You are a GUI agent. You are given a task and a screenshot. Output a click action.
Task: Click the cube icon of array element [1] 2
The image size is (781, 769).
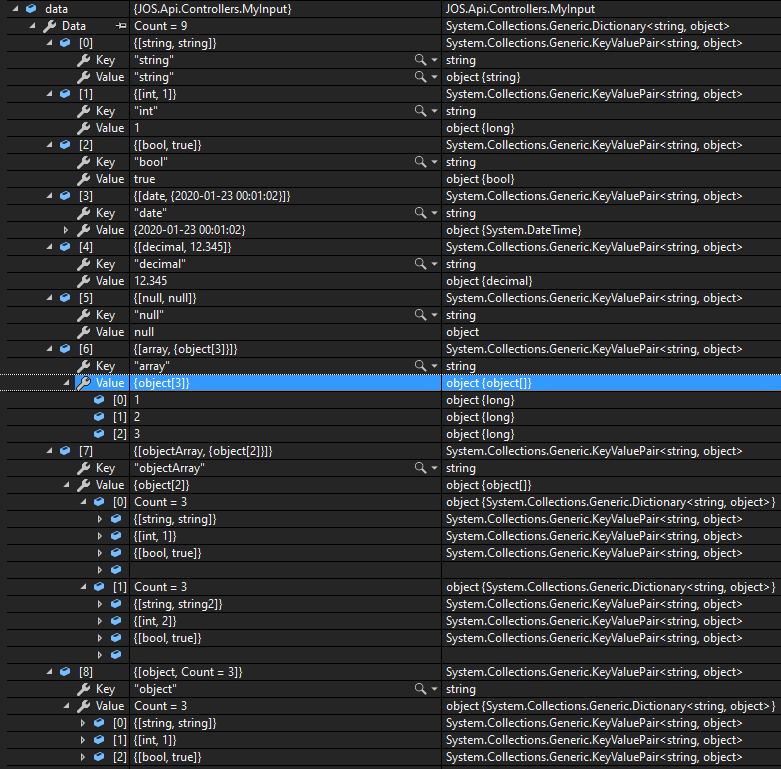click(99, 416)
